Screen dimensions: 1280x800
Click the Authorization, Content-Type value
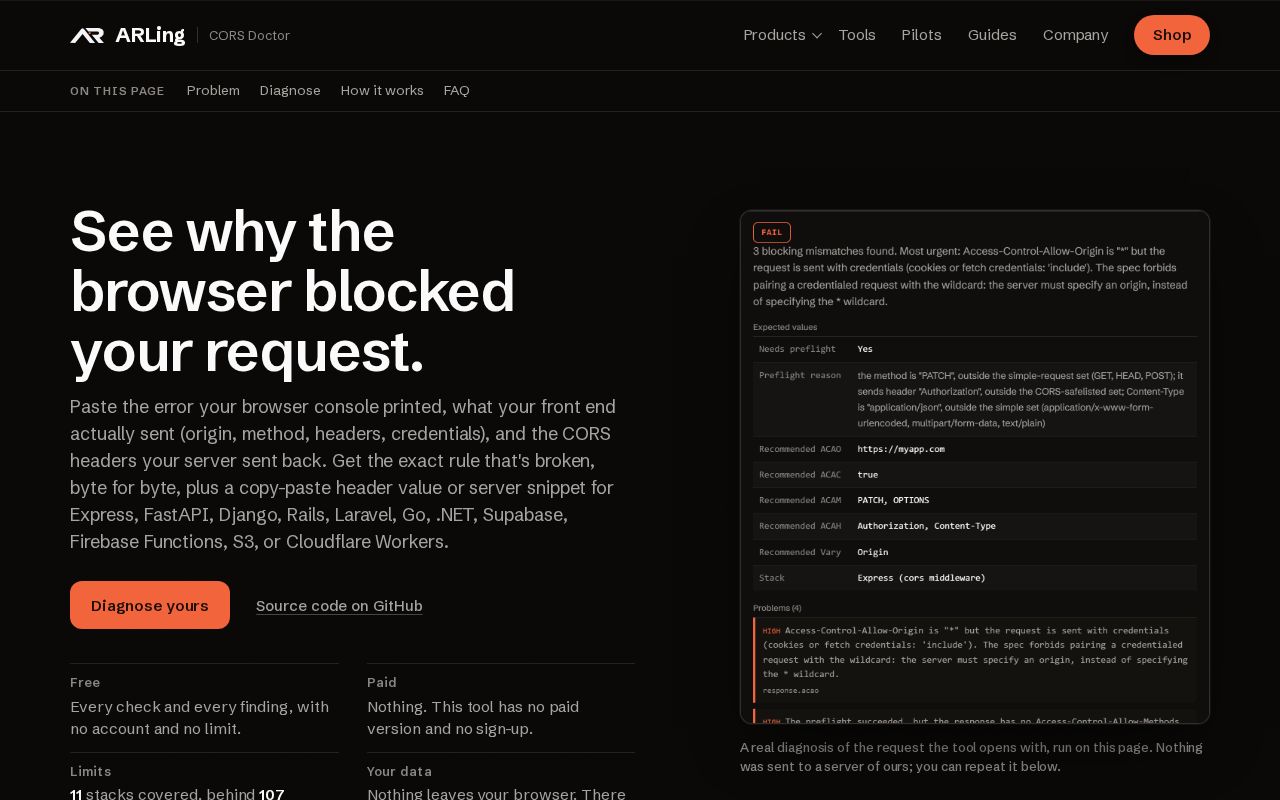[x=926, y=526]
